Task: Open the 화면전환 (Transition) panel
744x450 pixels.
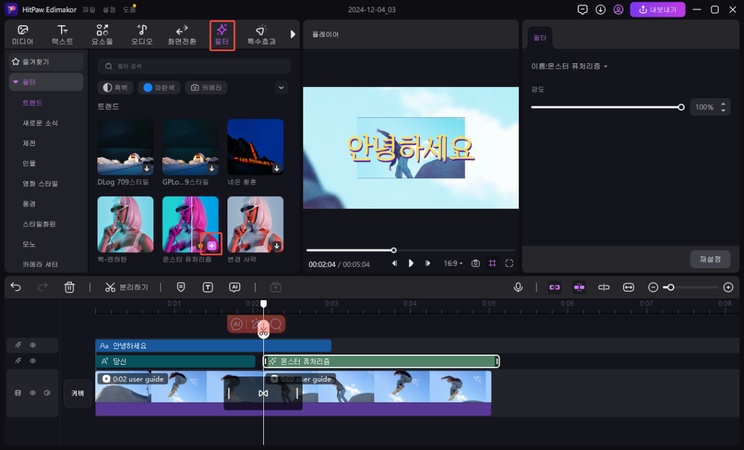Action: click(x=182, y=35)
